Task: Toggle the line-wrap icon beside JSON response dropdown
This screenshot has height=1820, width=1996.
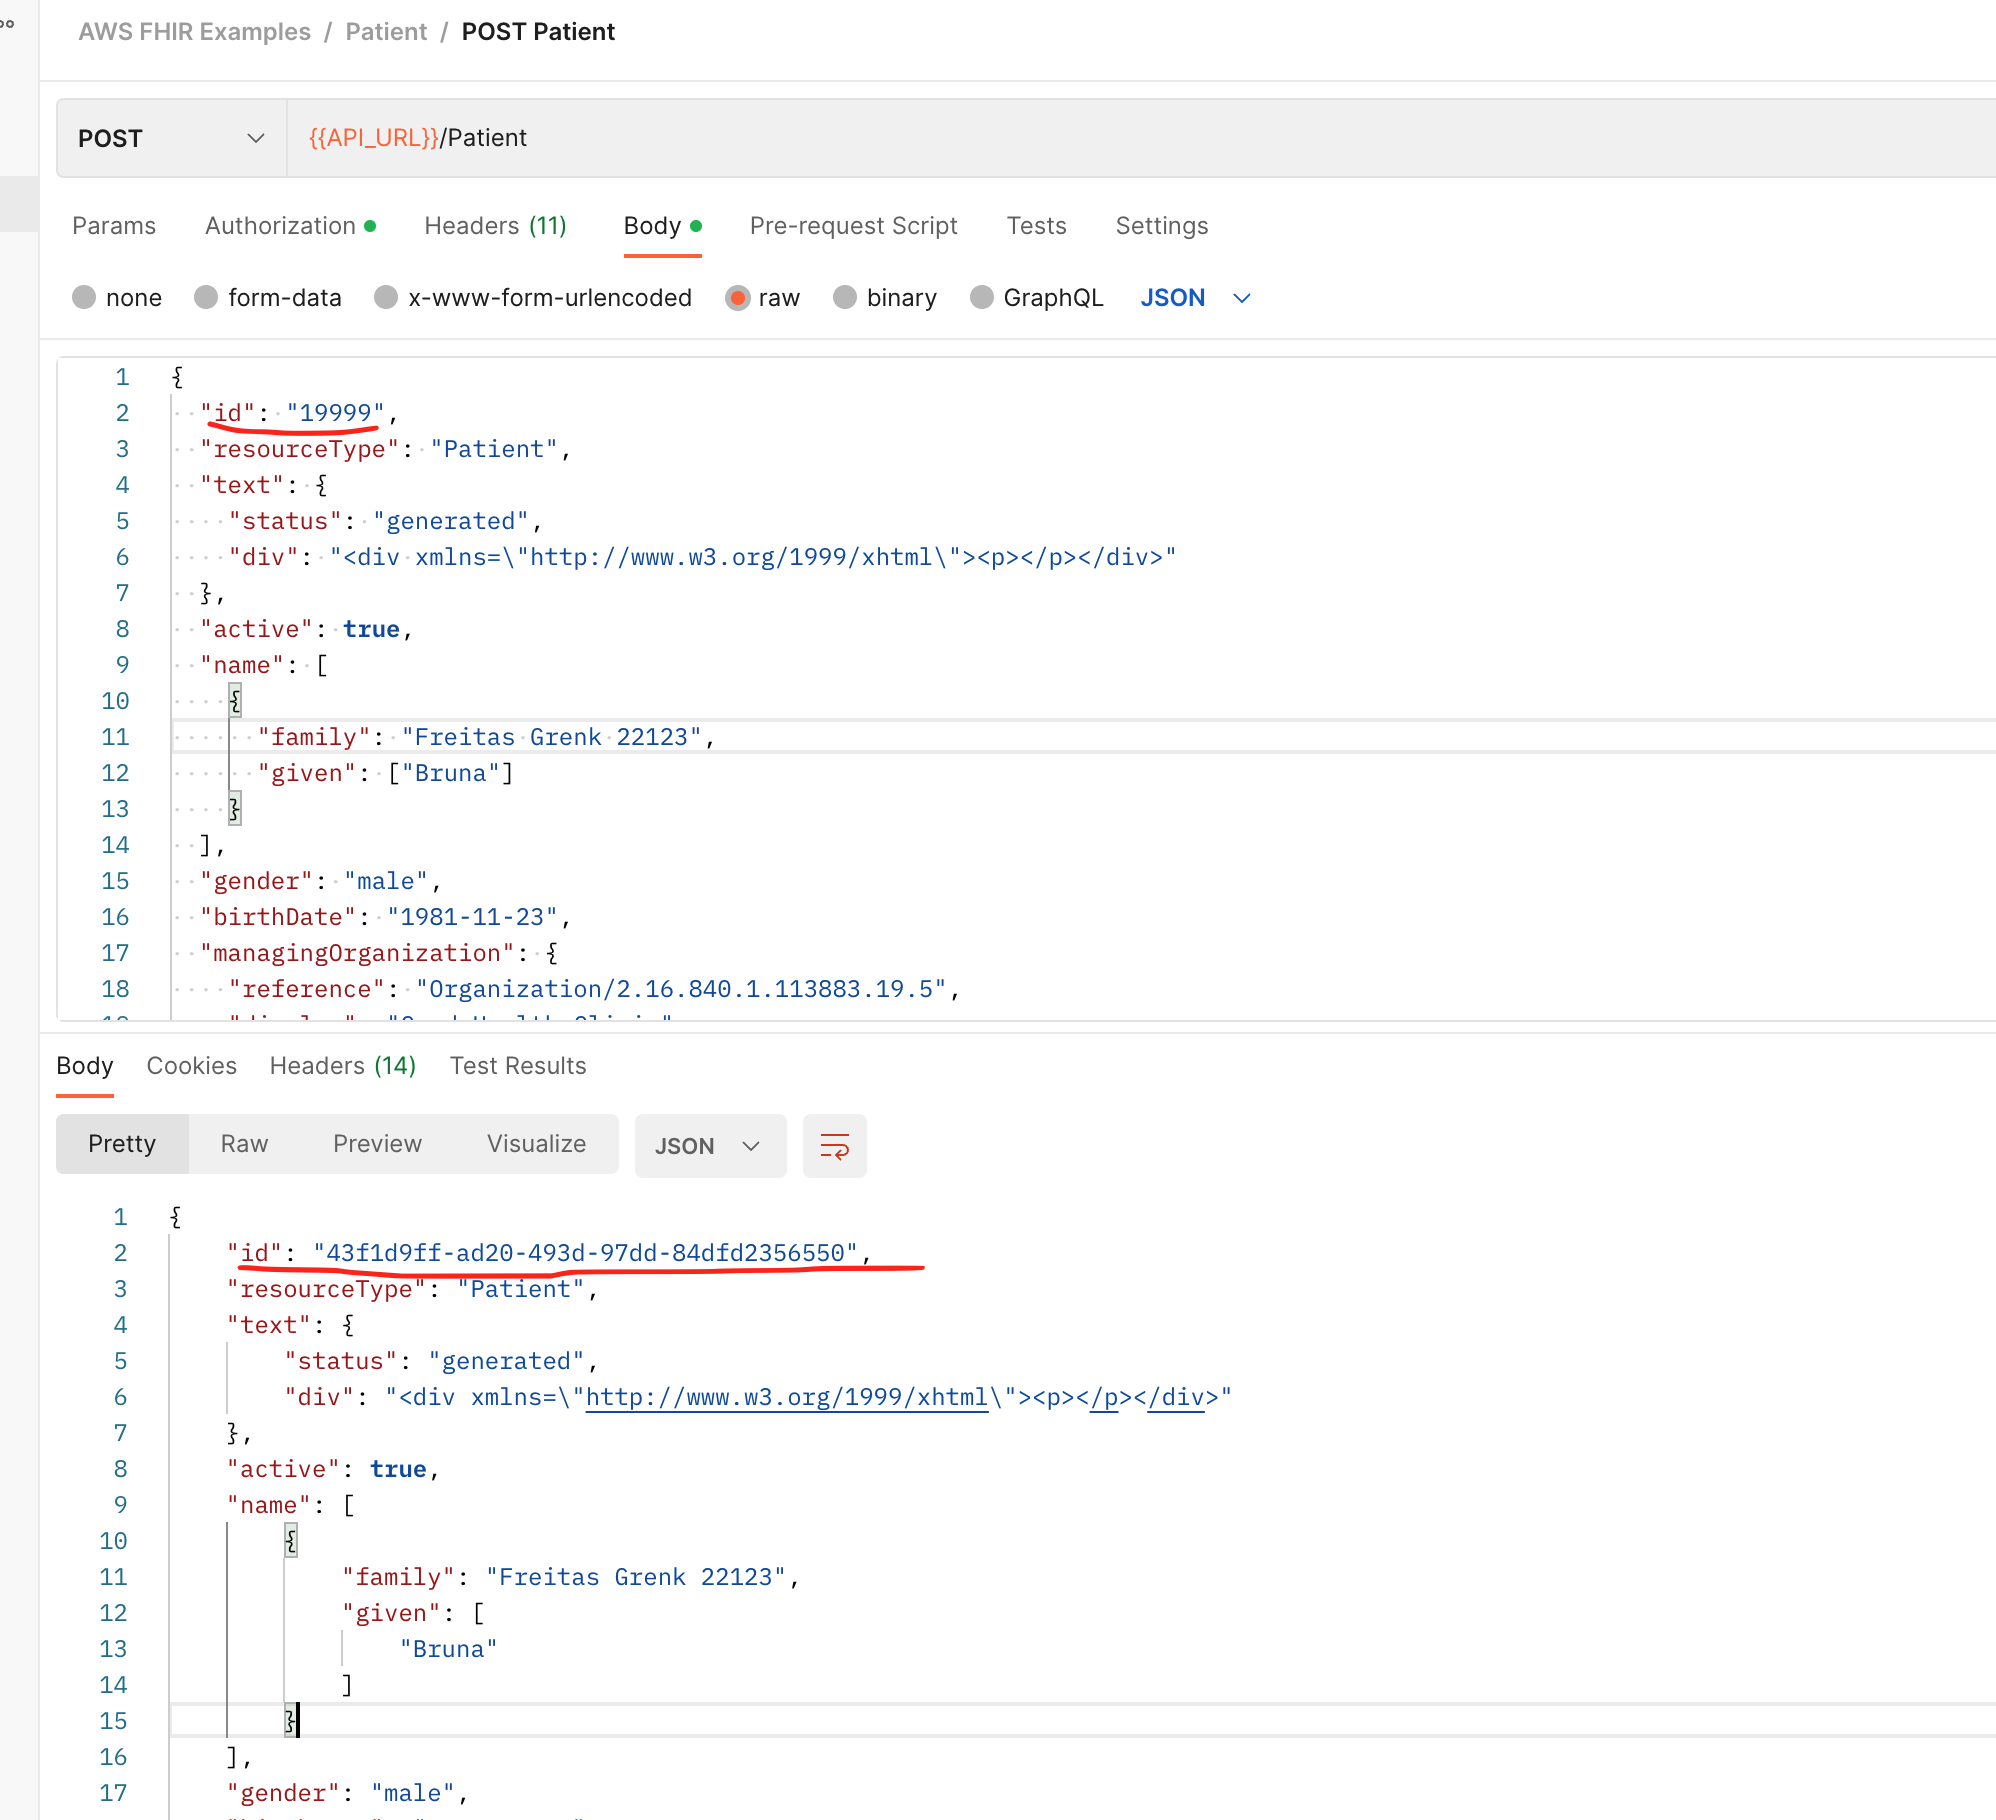Action: coord(834,1146)
